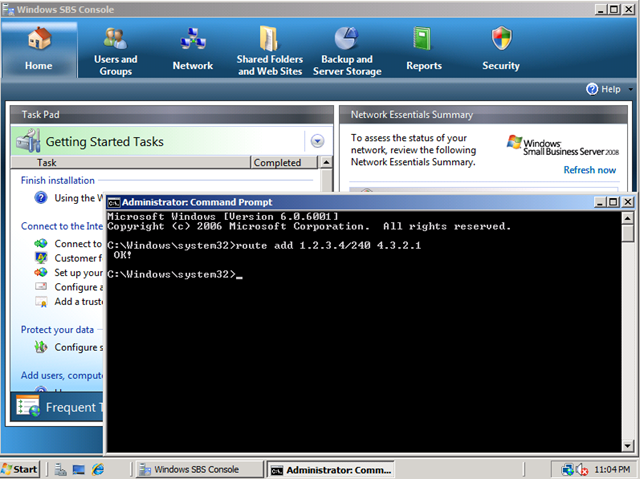Click the Getting Started Tasks toolbox icon

coord(28,141)
